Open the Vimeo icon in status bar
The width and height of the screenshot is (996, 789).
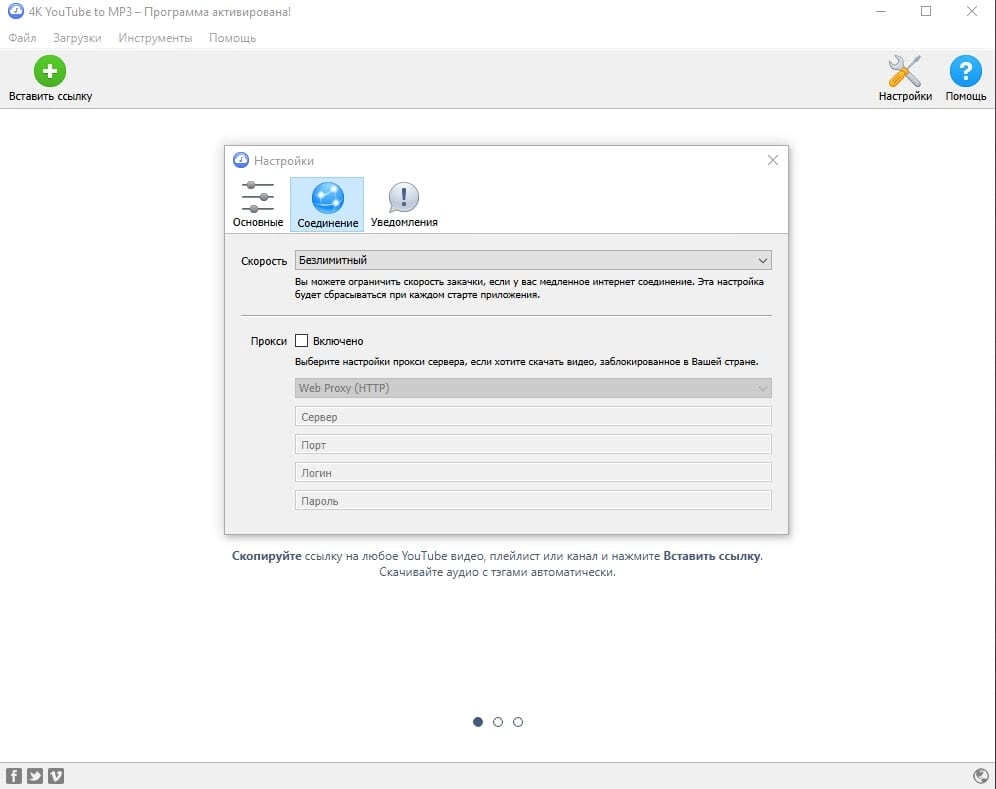[56, 776]
